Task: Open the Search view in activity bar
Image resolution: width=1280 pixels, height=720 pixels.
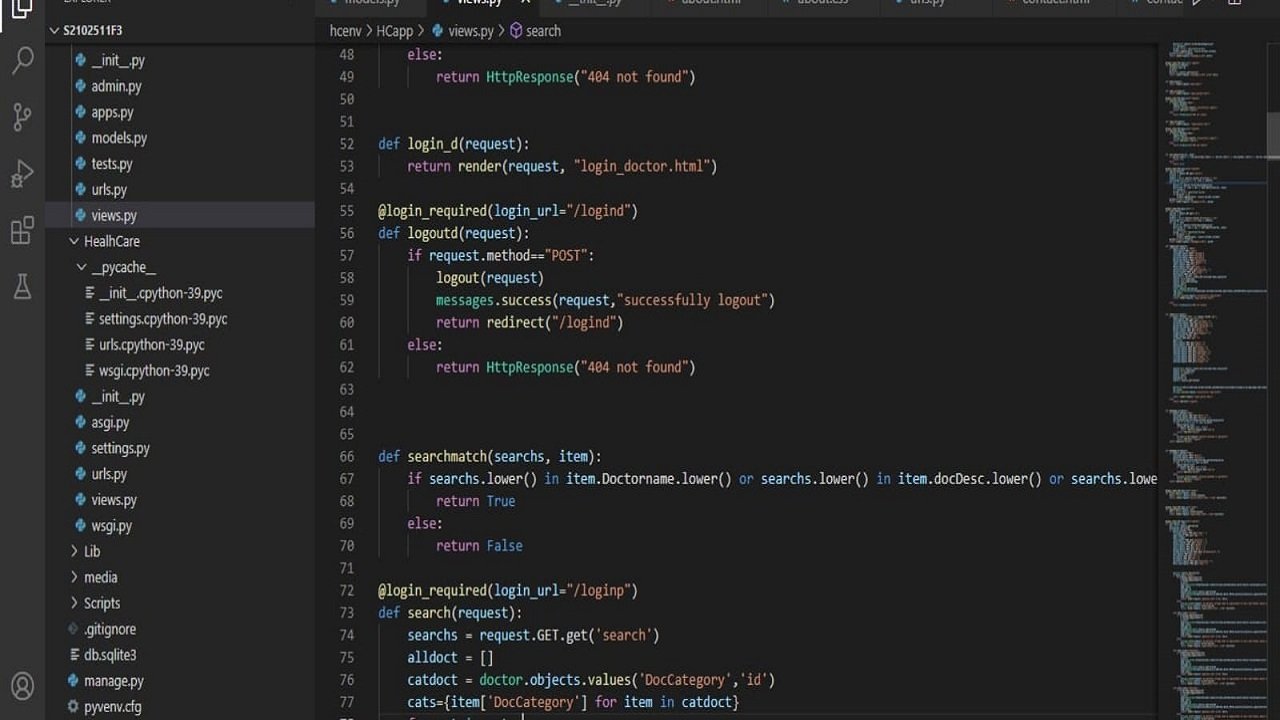Action: [x=22, y=62]
